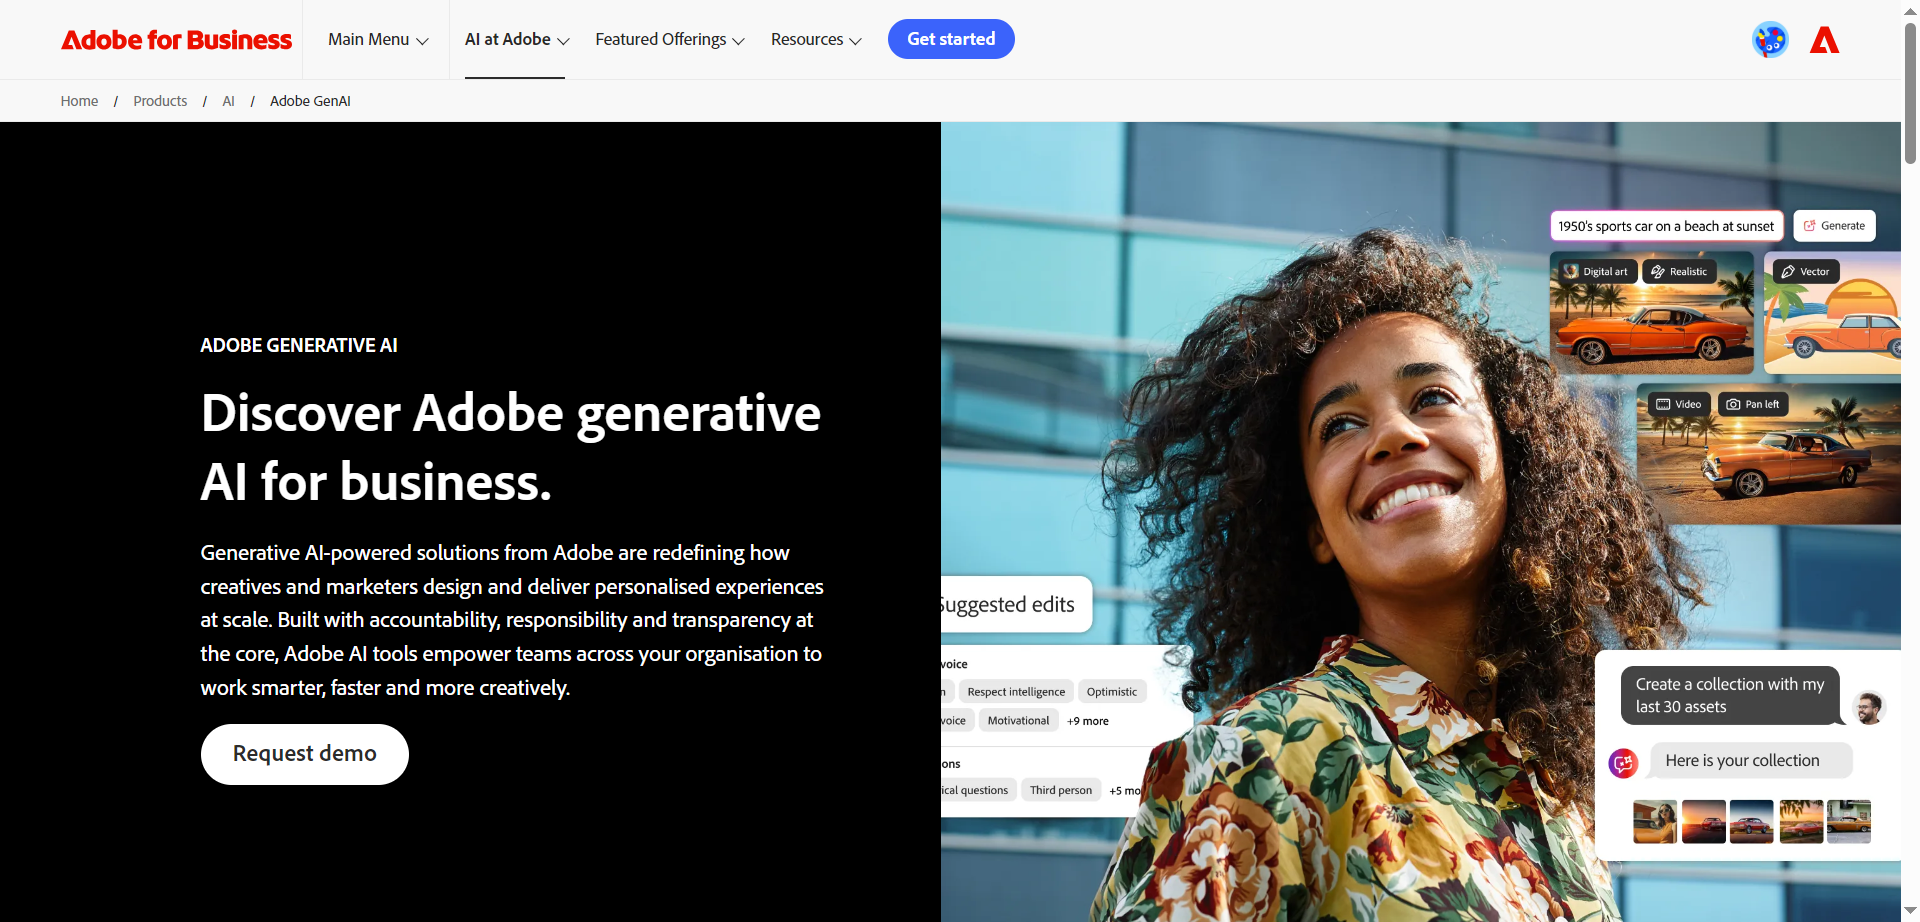The width and height of the screenshot is (1920, 922).
Task: Expand the Main Menu dropdown
Action: click(378, 40)
